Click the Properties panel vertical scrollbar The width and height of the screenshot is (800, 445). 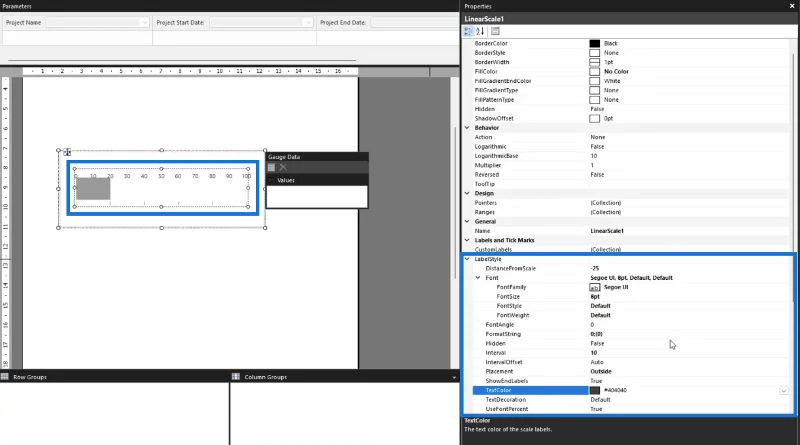[x=794, y=179]
